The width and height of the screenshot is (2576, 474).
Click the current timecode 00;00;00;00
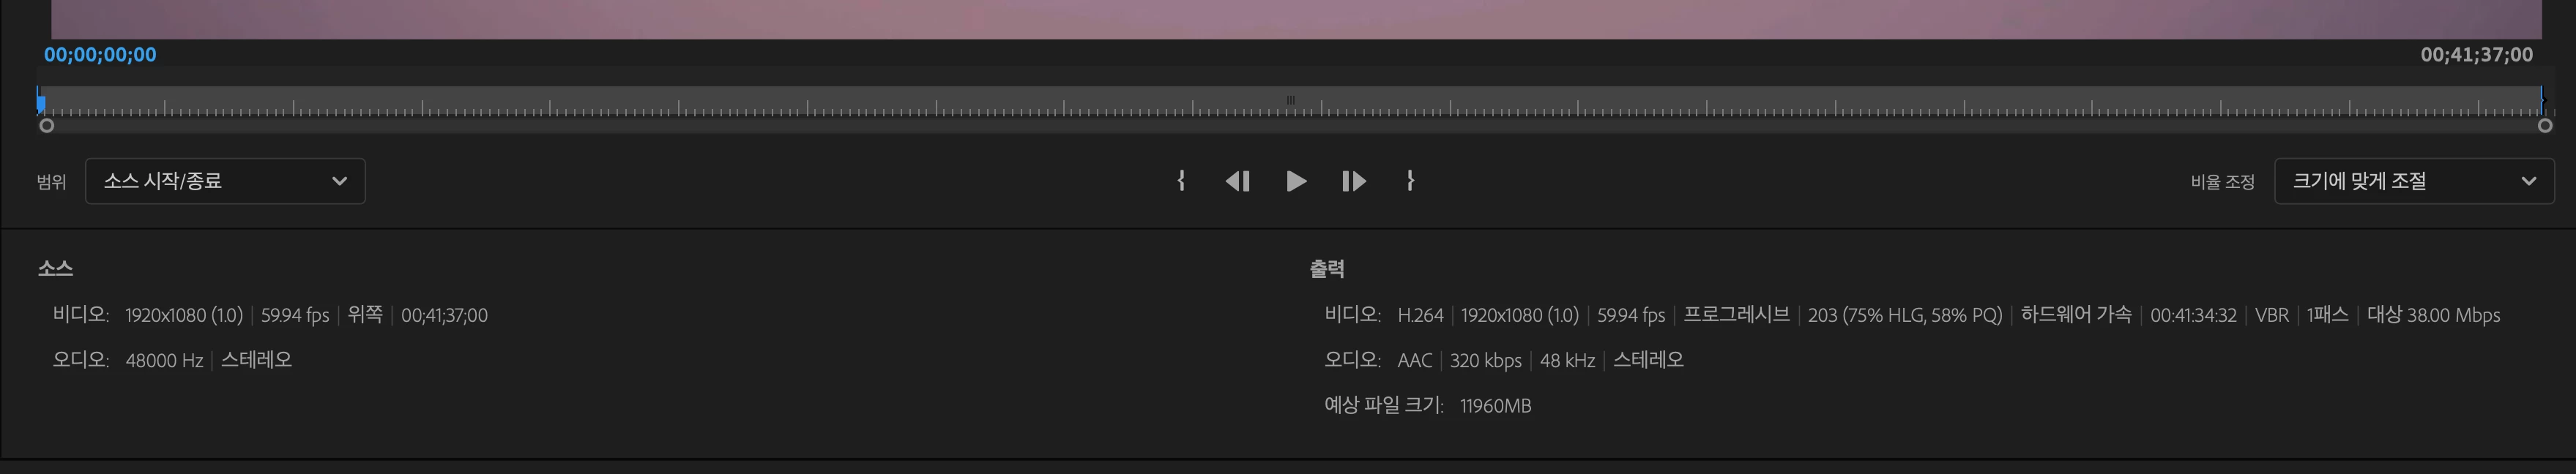[x=100, y=55]
